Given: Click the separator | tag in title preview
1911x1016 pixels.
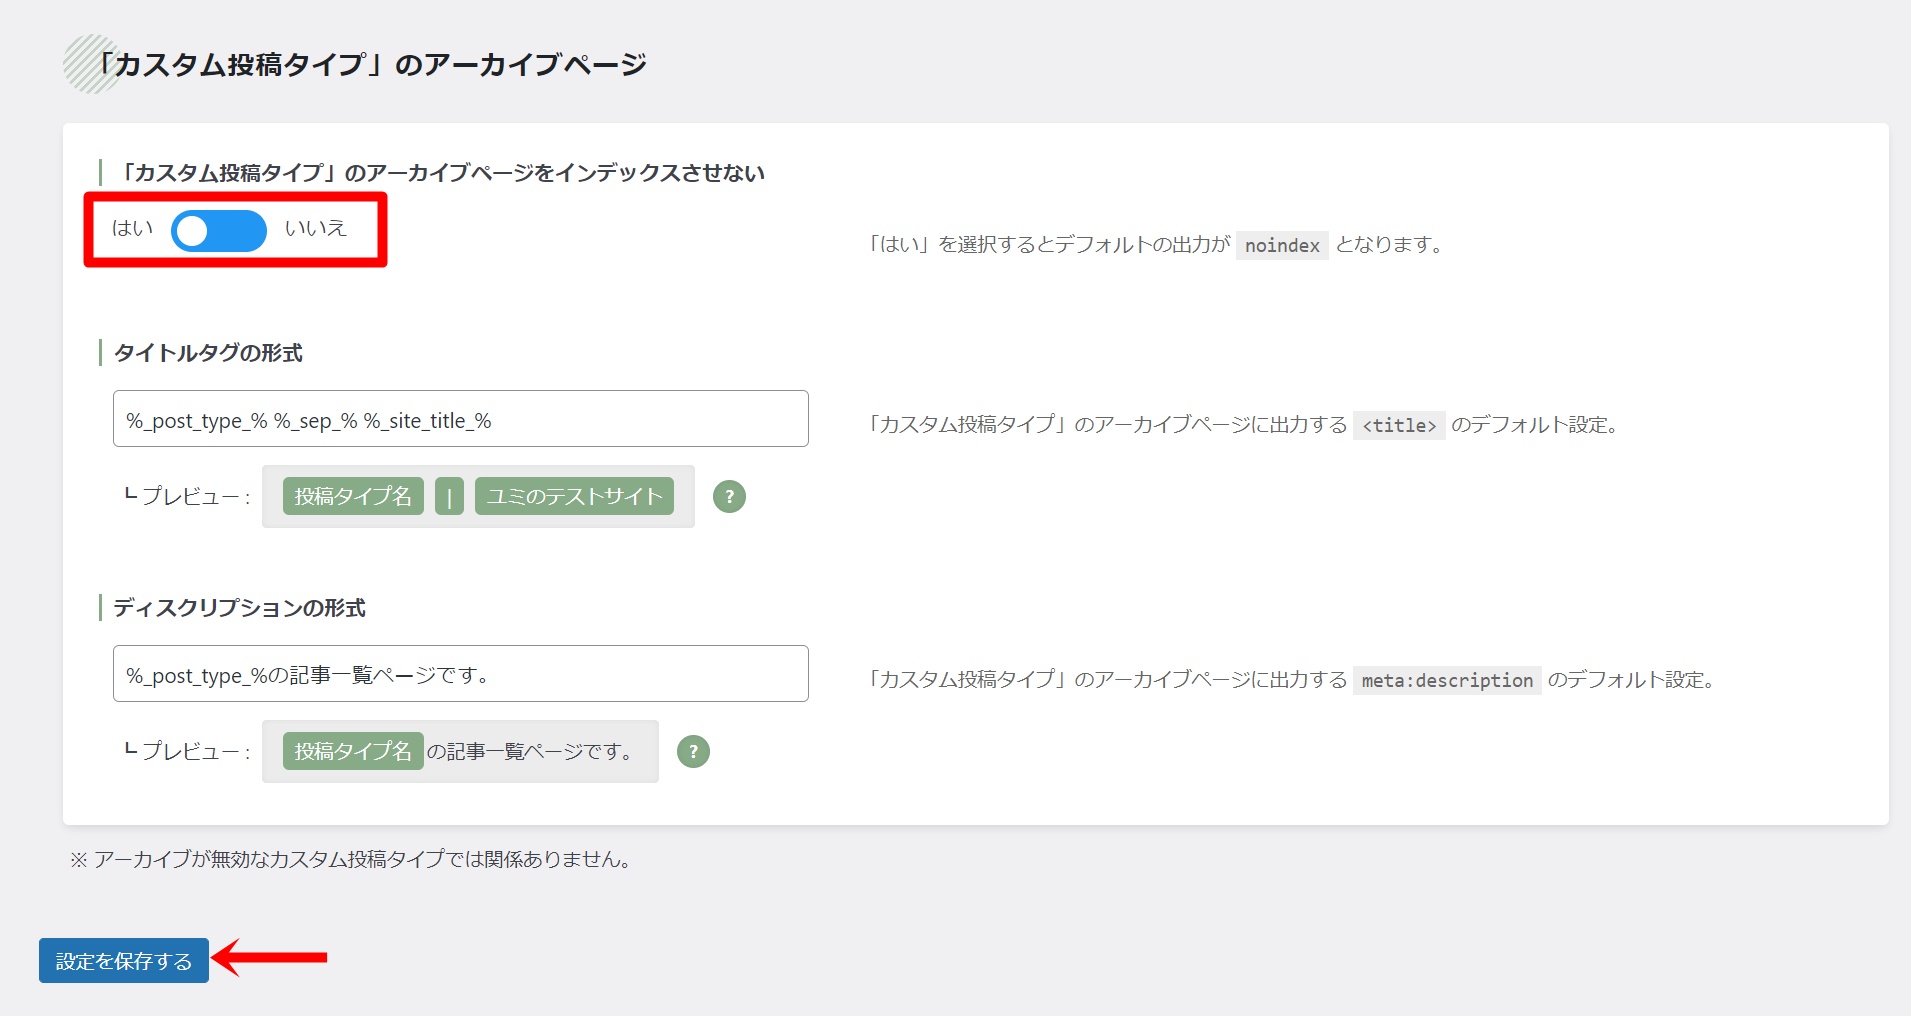Looking at the screenshot, I should 449,496.
